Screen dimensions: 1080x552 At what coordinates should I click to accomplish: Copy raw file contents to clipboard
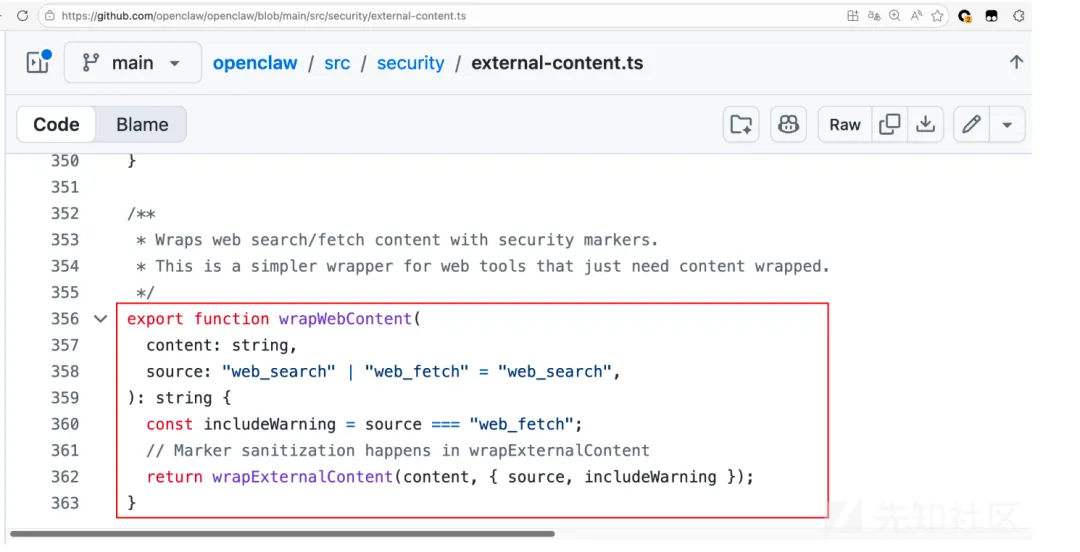[x=889, y=124]
